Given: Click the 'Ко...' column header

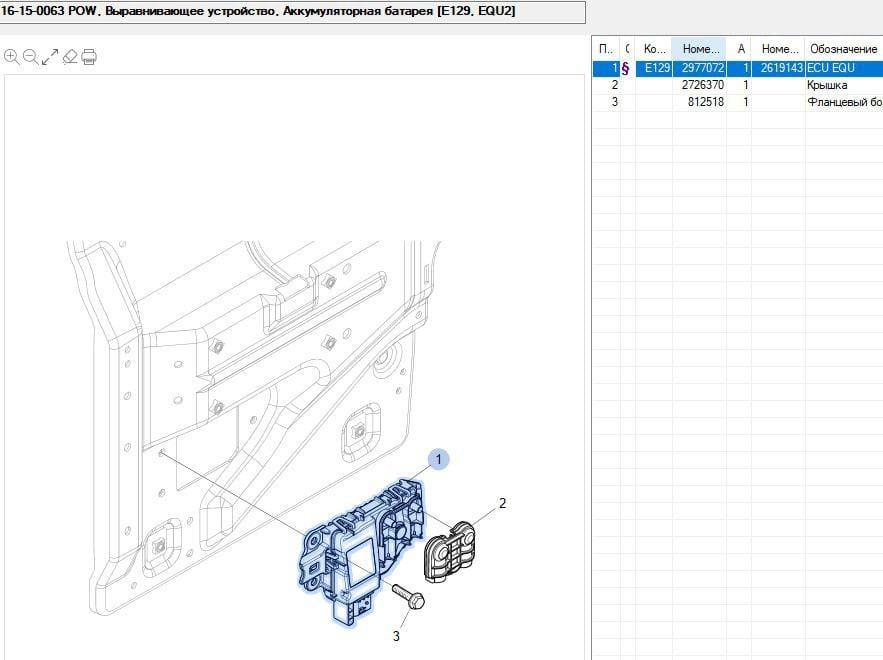Looking at the screenshot, I should [655, 48].
